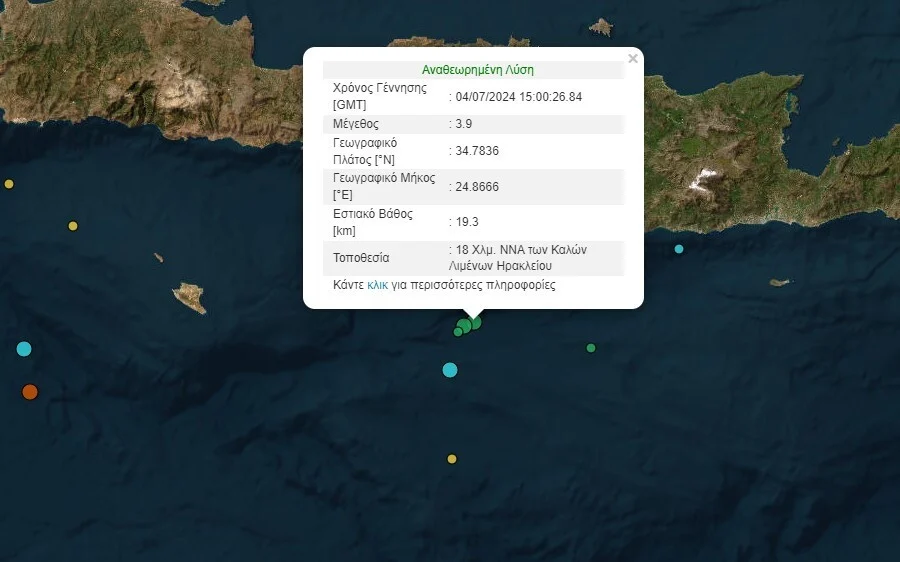Click the focal depth value 19.3
Screen dimensions: 900x562
click(467, 222)
